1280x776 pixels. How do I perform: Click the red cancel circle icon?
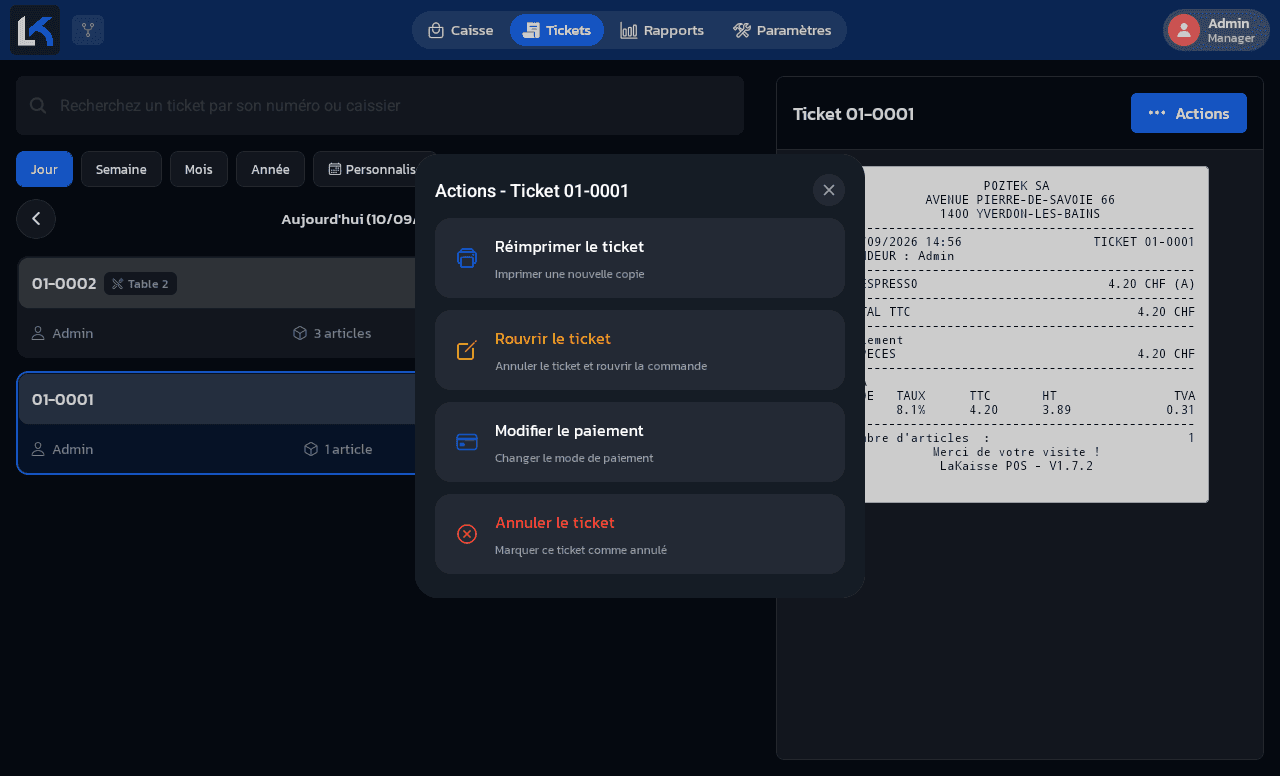(x=467, y=534)
